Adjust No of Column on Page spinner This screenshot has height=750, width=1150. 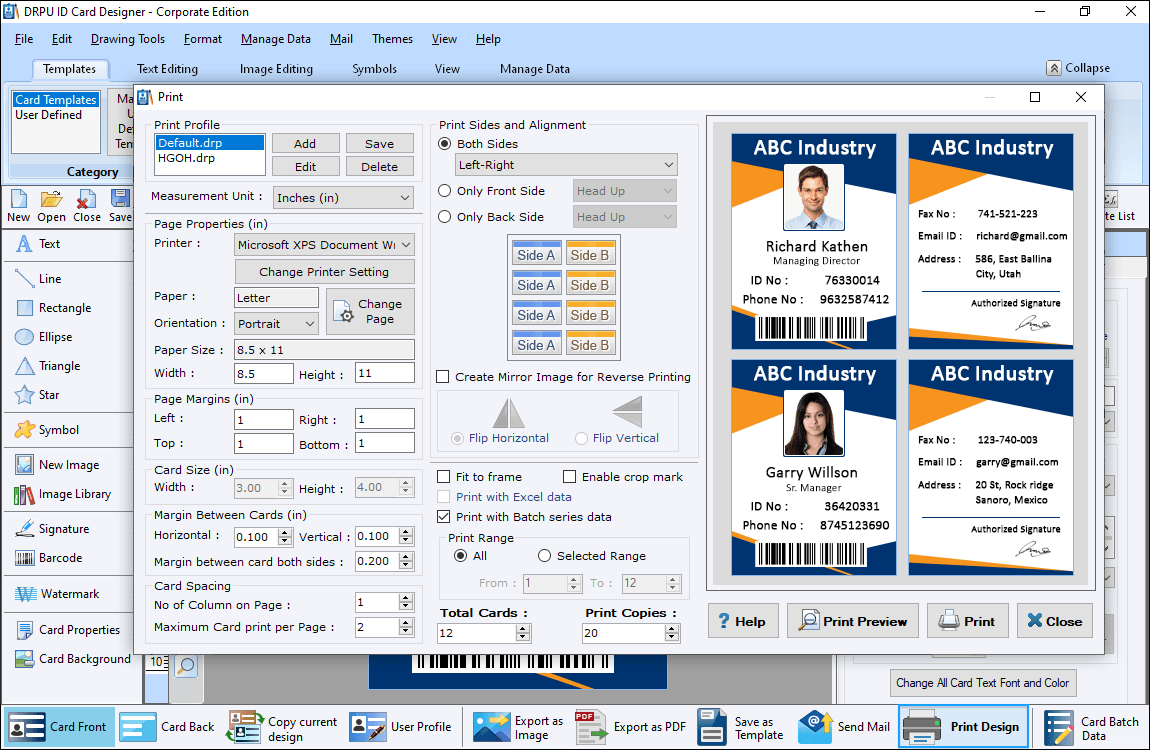406,603
